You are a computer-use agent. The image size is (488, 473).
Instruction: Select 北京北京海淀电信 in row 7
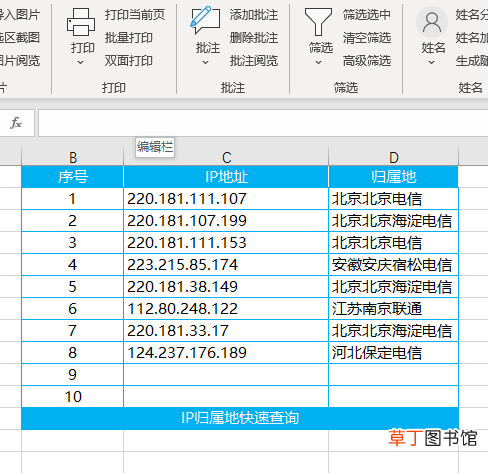[x=393, y=331]
